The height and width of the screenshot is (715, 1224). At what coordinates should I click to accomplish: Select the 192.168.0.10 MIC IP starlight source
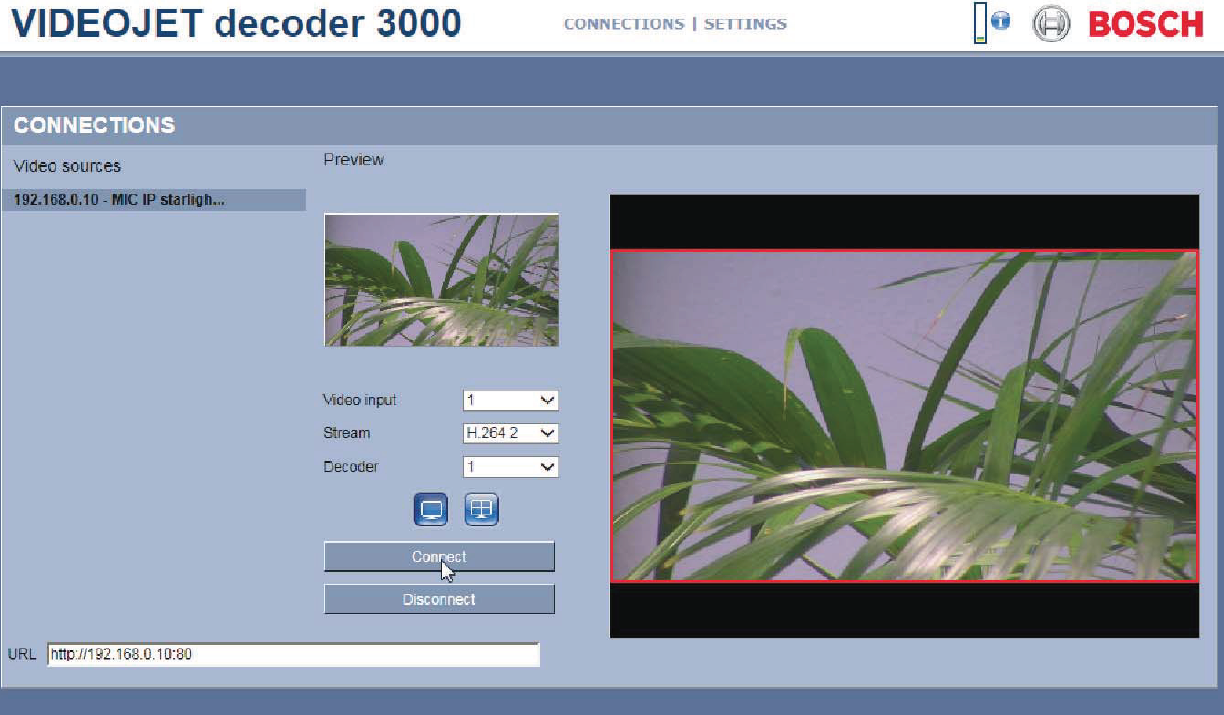(153, 200)
